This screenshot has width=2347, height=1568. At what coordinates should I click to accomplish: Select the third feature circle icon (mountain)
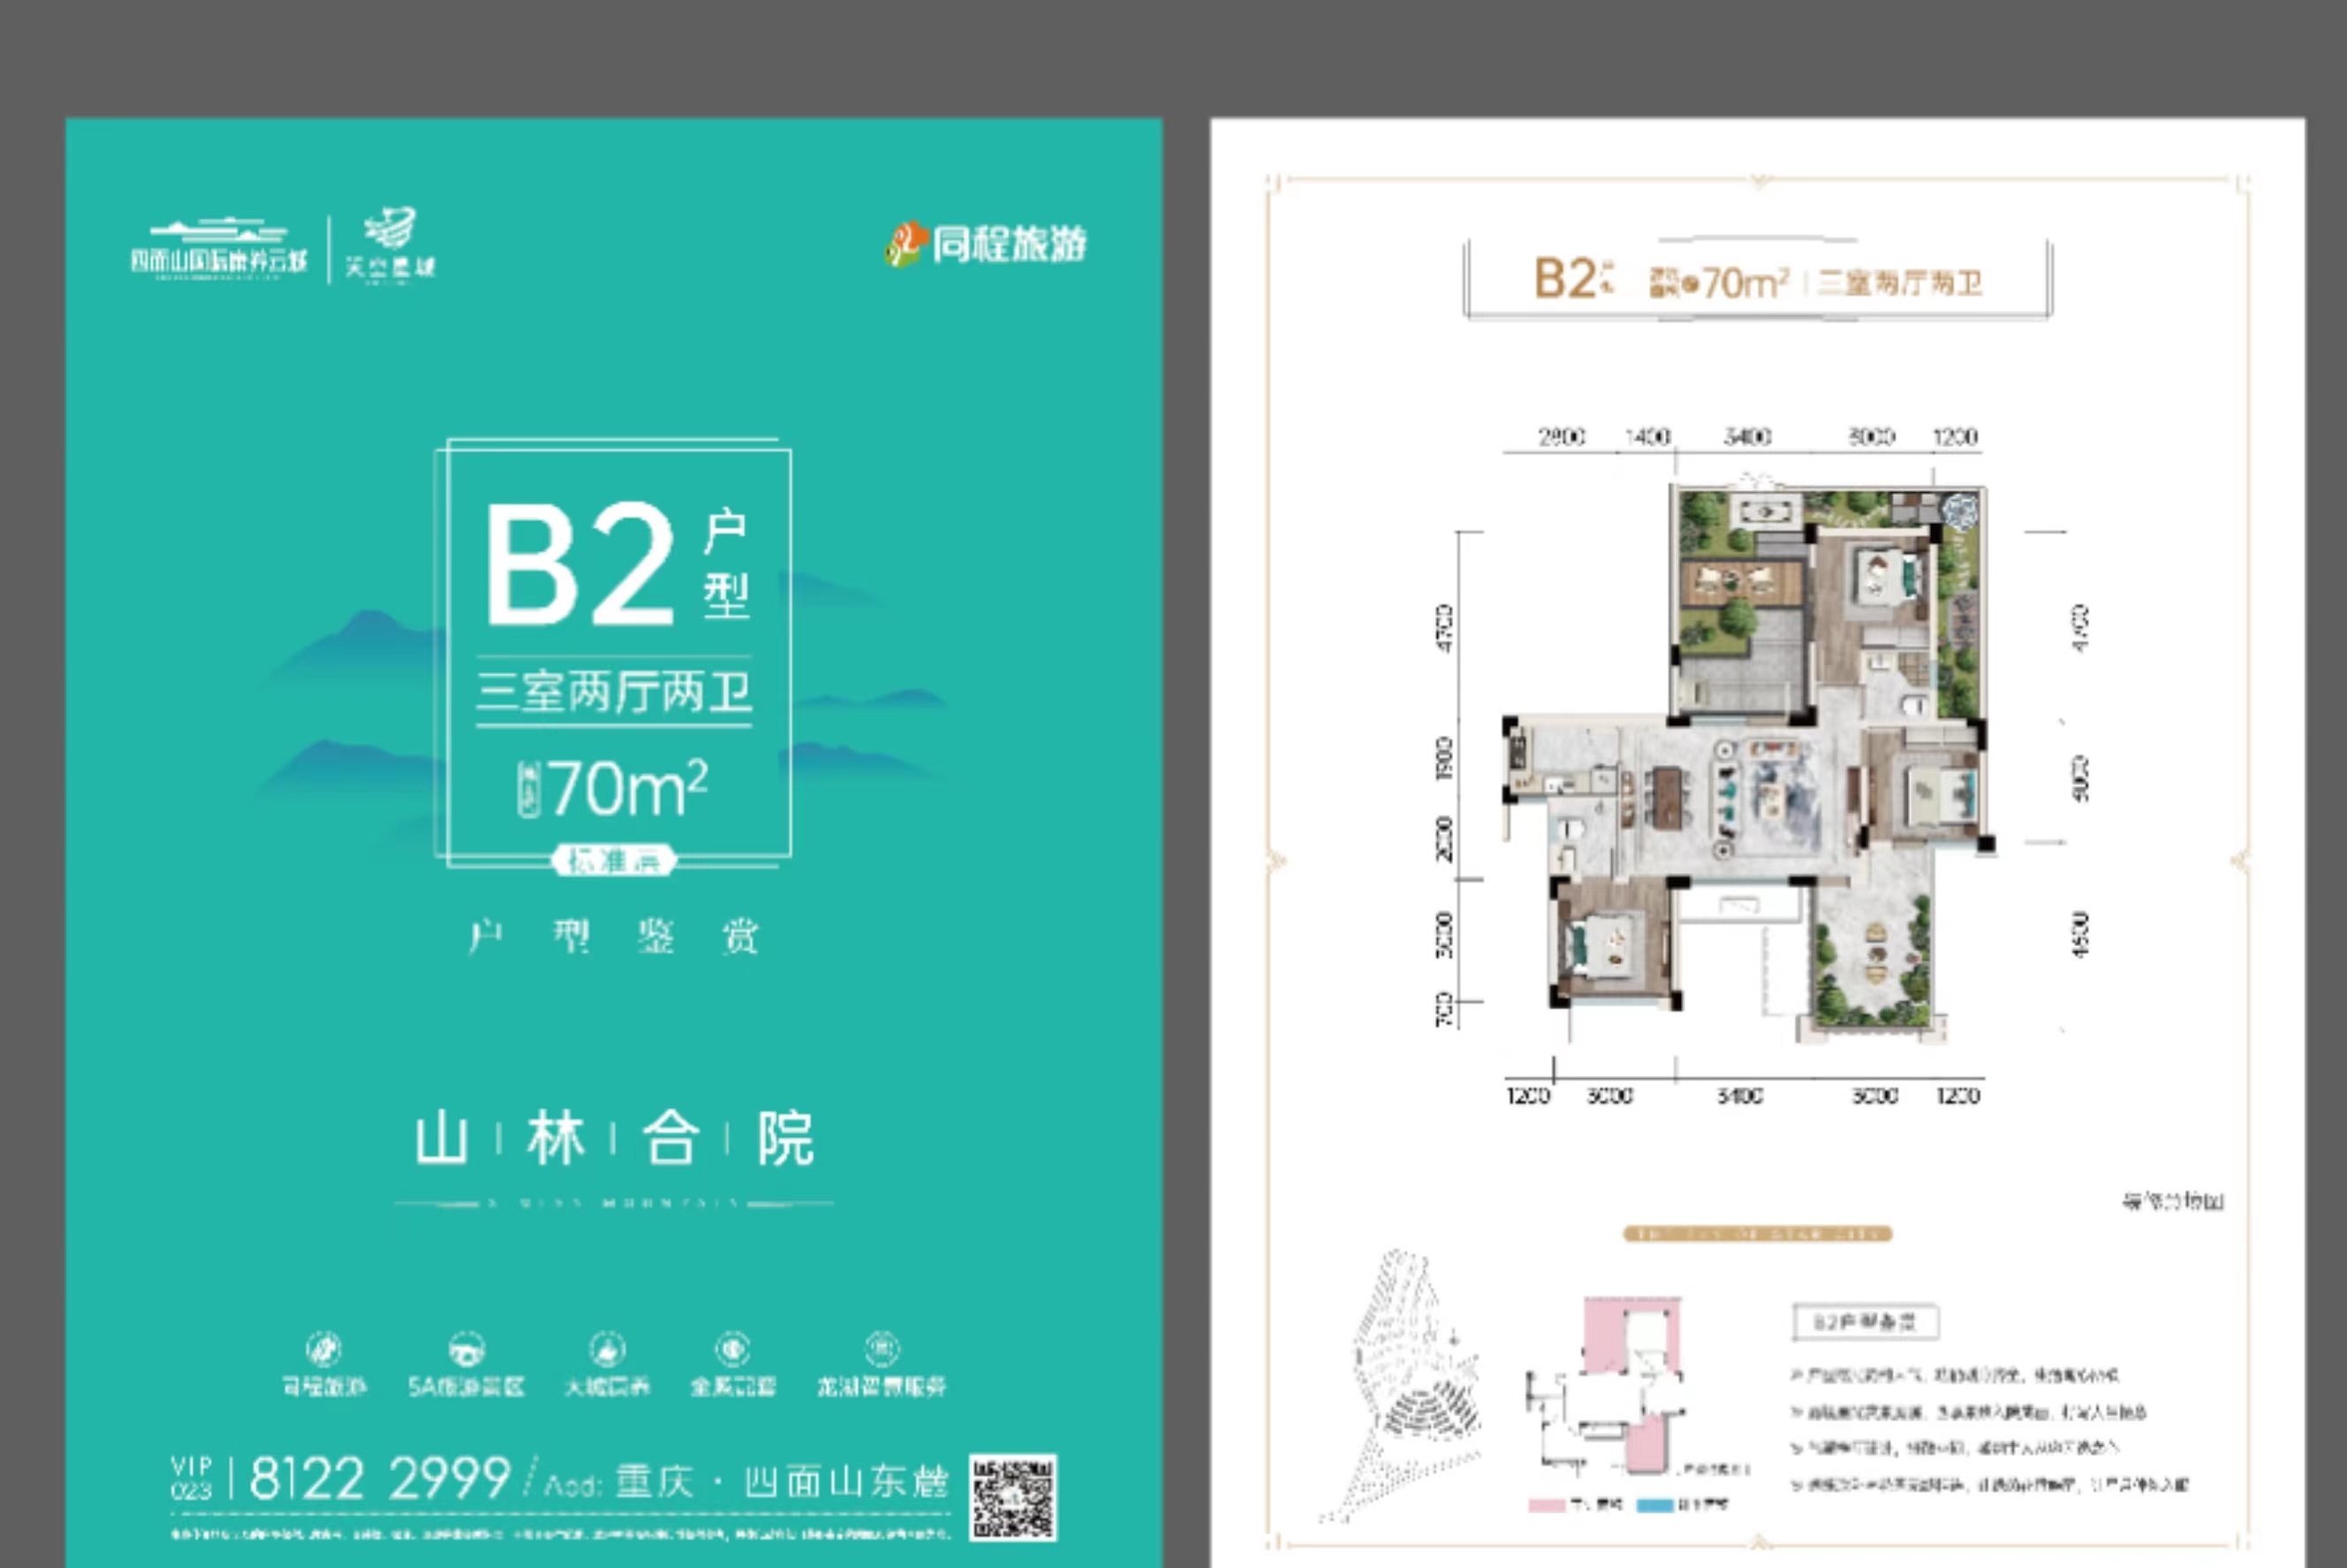[607, 1349]
